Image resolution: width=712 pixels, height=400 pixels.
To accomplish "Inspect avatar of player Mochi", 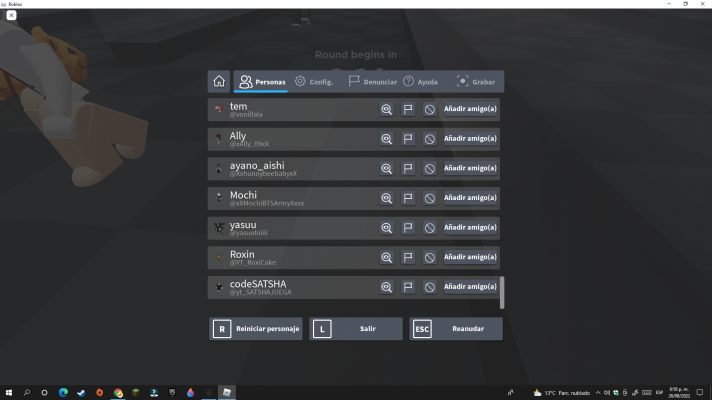I will pos(386,198).
